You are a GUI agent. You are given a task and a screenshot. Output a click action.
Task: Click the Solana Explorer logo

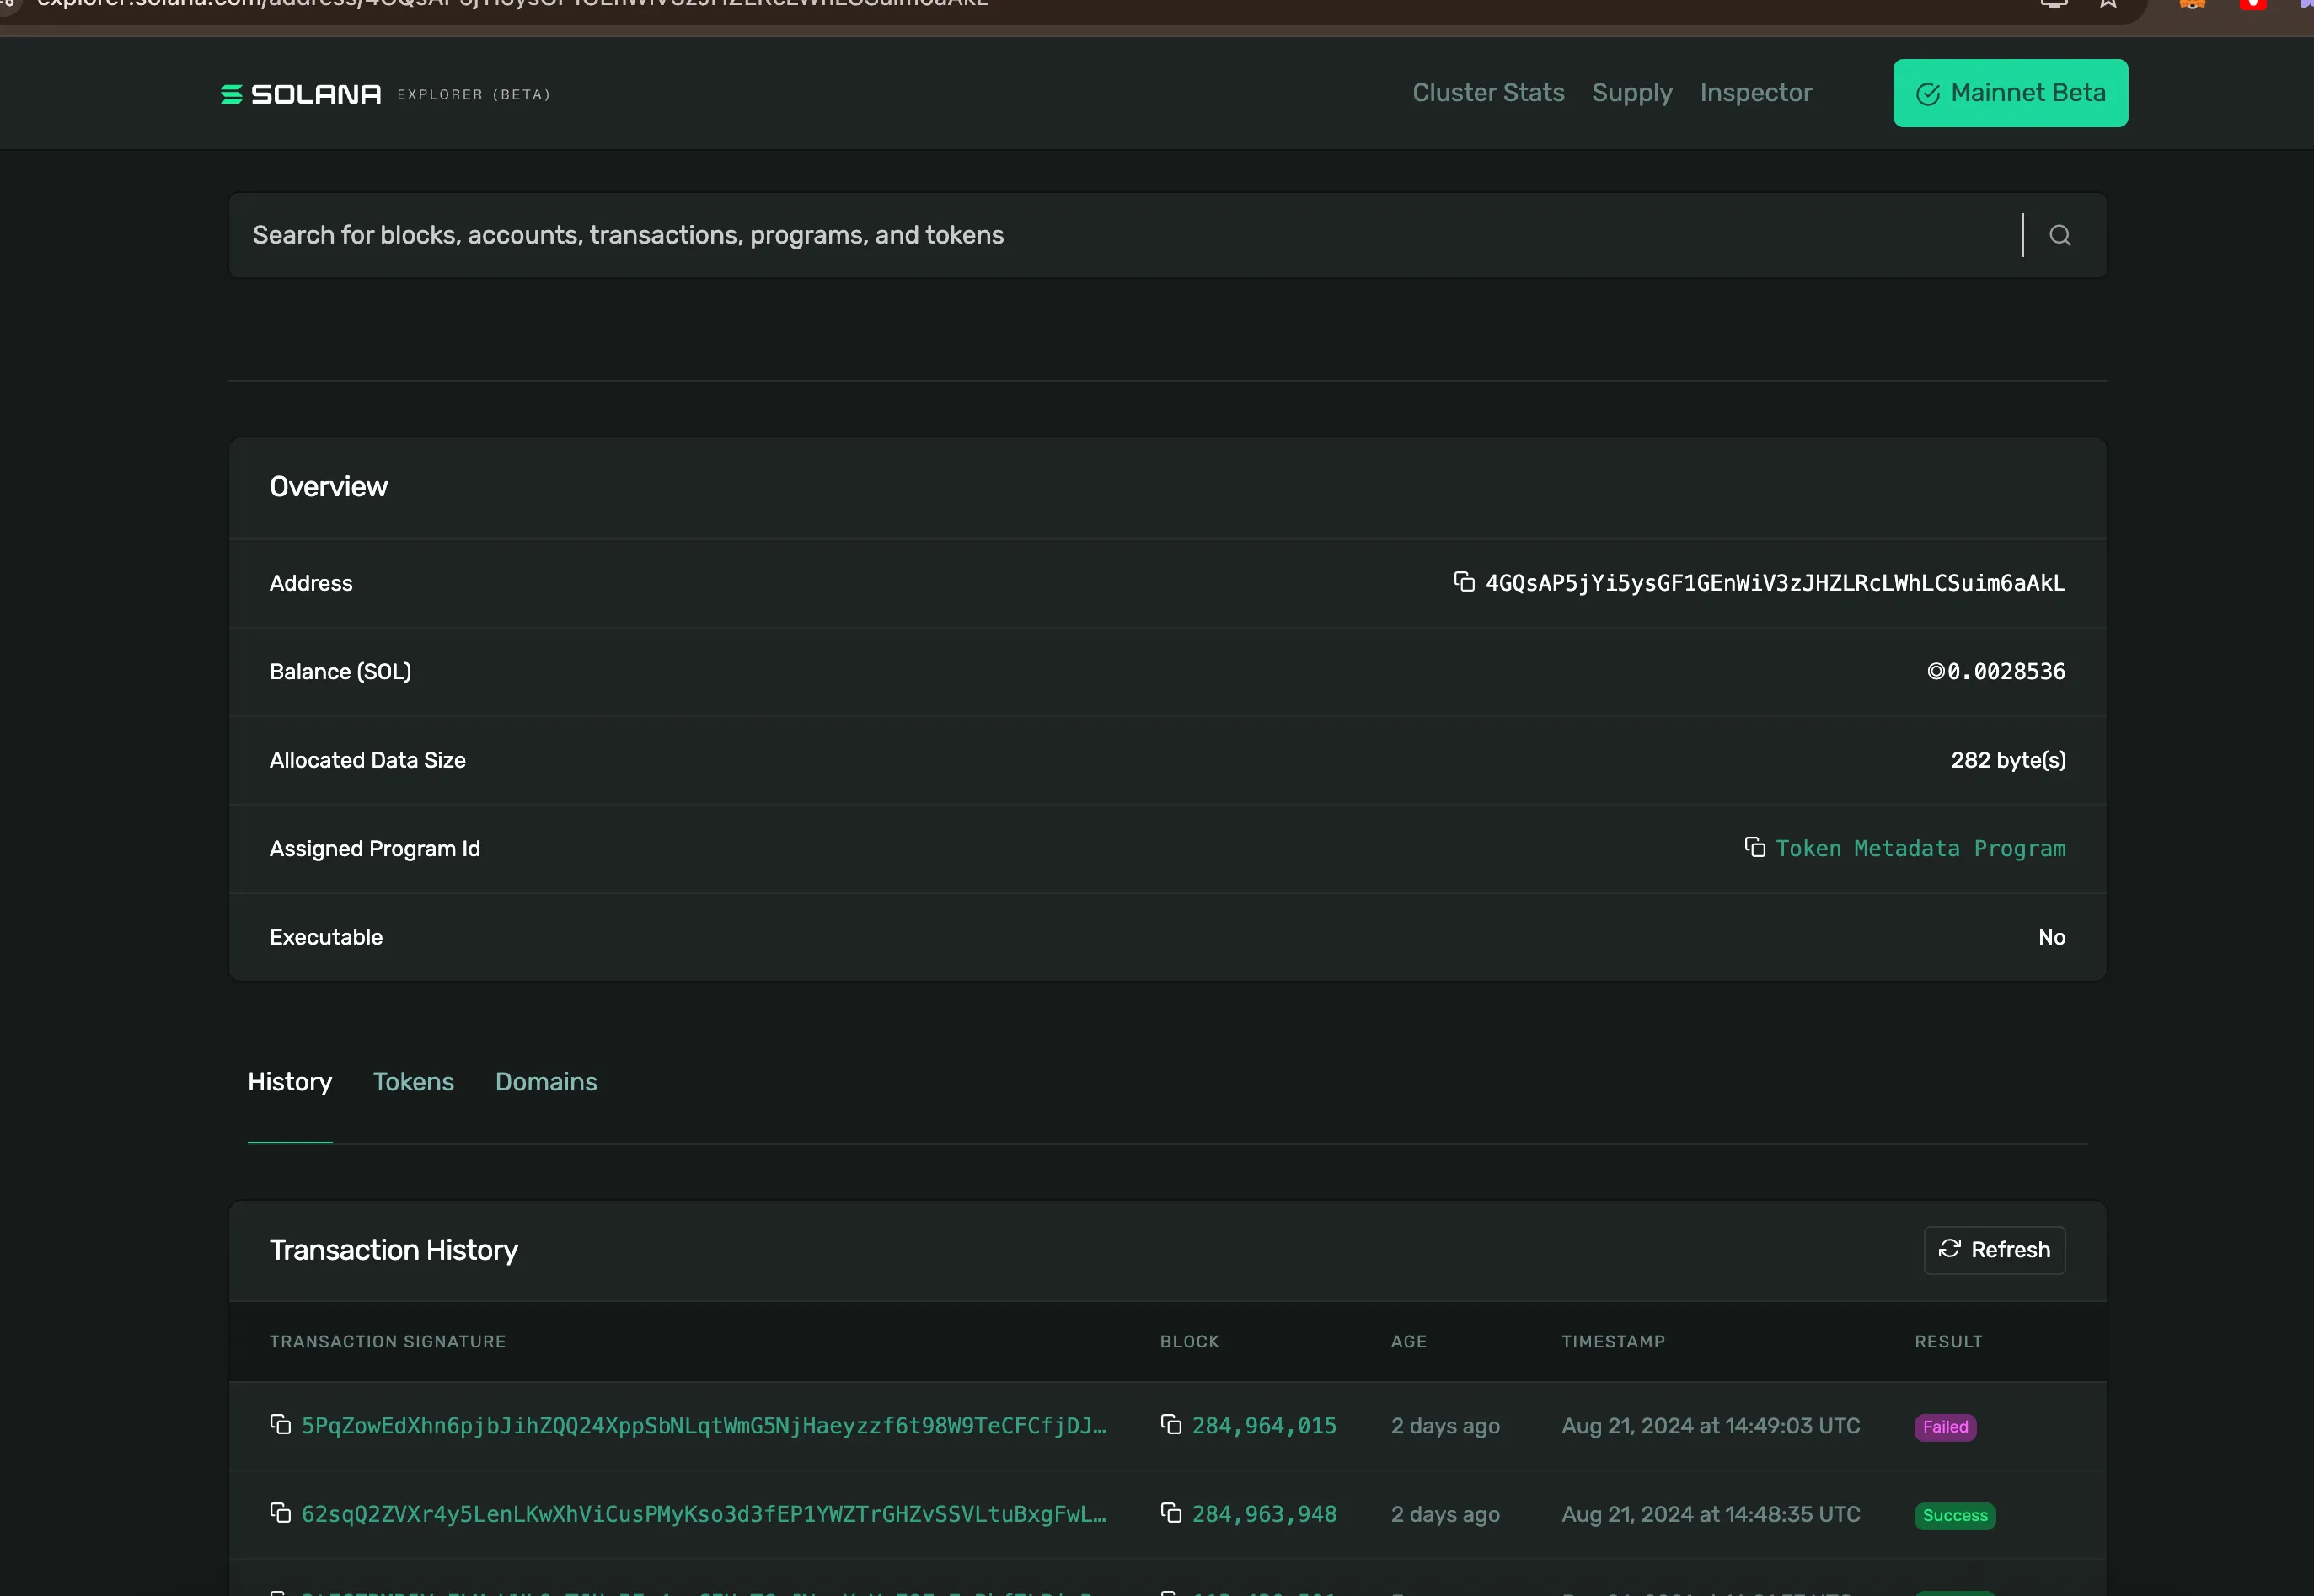pos(298,93)
